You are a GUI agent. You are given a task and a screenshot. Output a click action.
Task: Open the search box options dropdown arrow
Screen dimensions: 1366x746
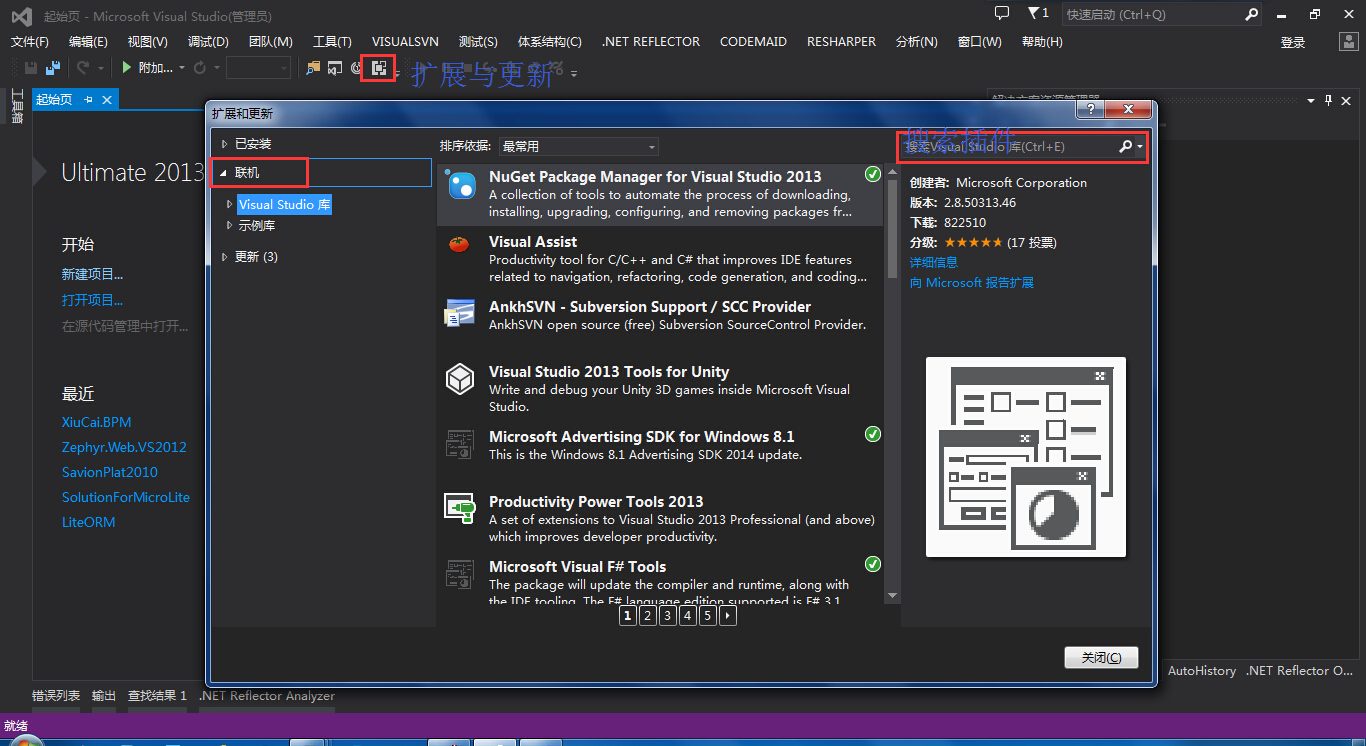click(1140, 147)
